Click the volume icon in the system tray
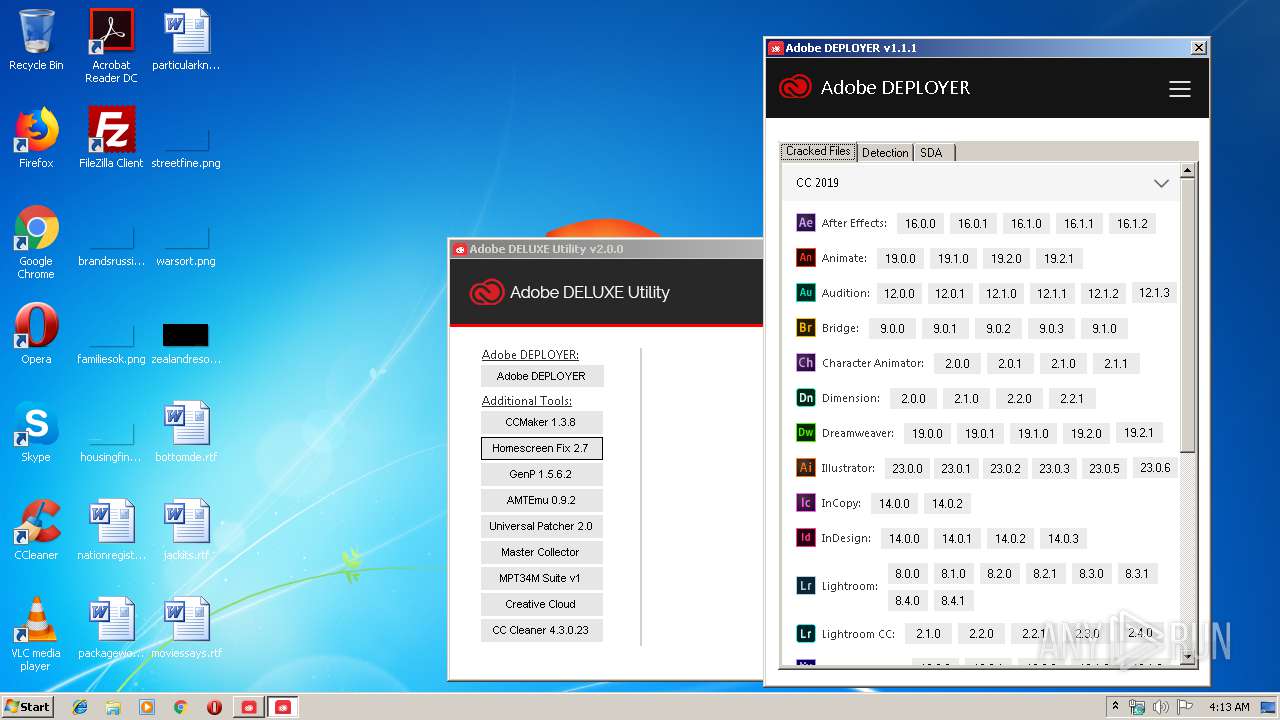The height and width of the screenshot is (720, 1280). tap(1161, 707)
